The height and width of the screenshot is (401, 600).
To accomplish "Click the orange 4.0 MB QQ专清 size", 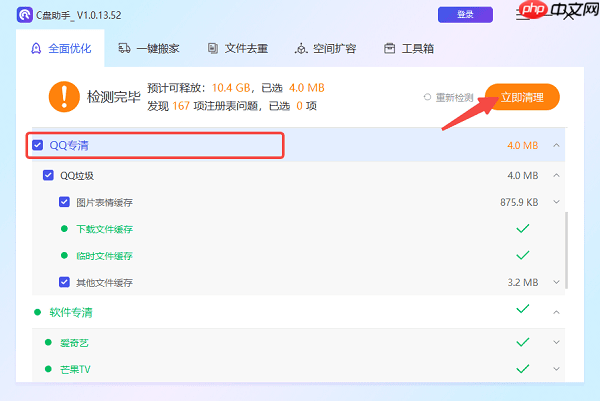I will click(523, 145).
